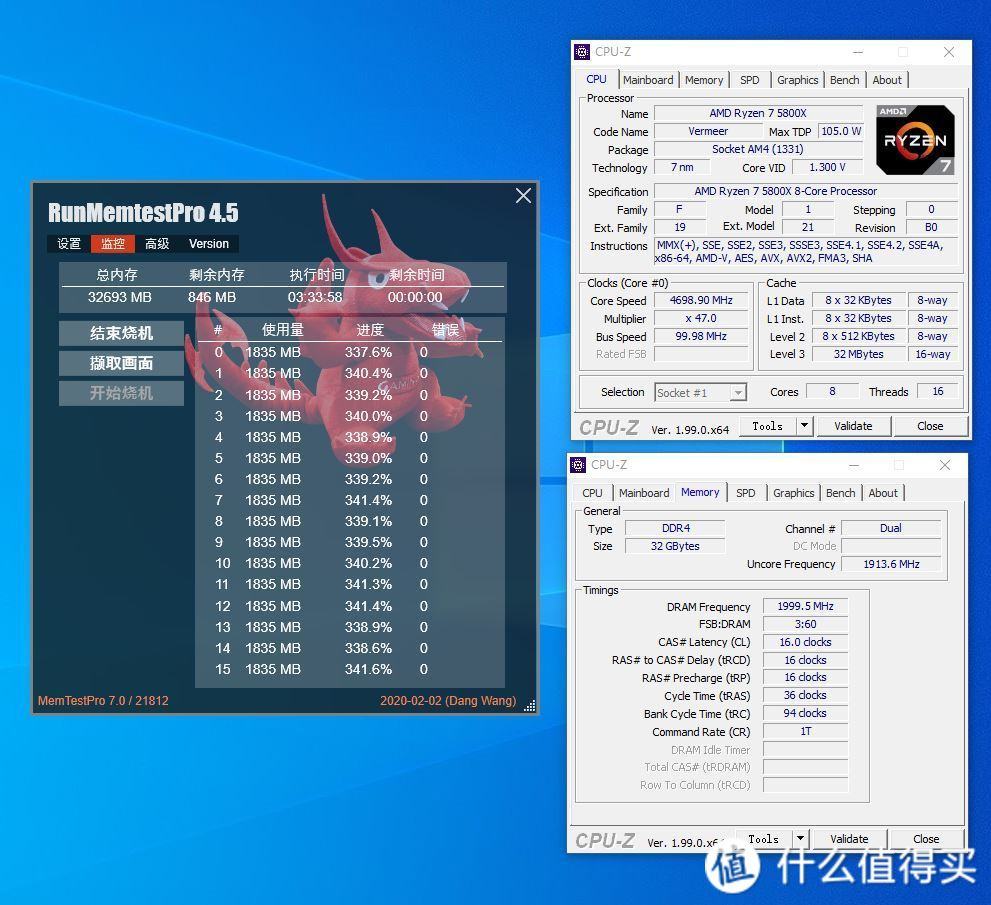Open Mainboard tab in bottom CPU-Z window
The image size is (991, 905).
644,493
